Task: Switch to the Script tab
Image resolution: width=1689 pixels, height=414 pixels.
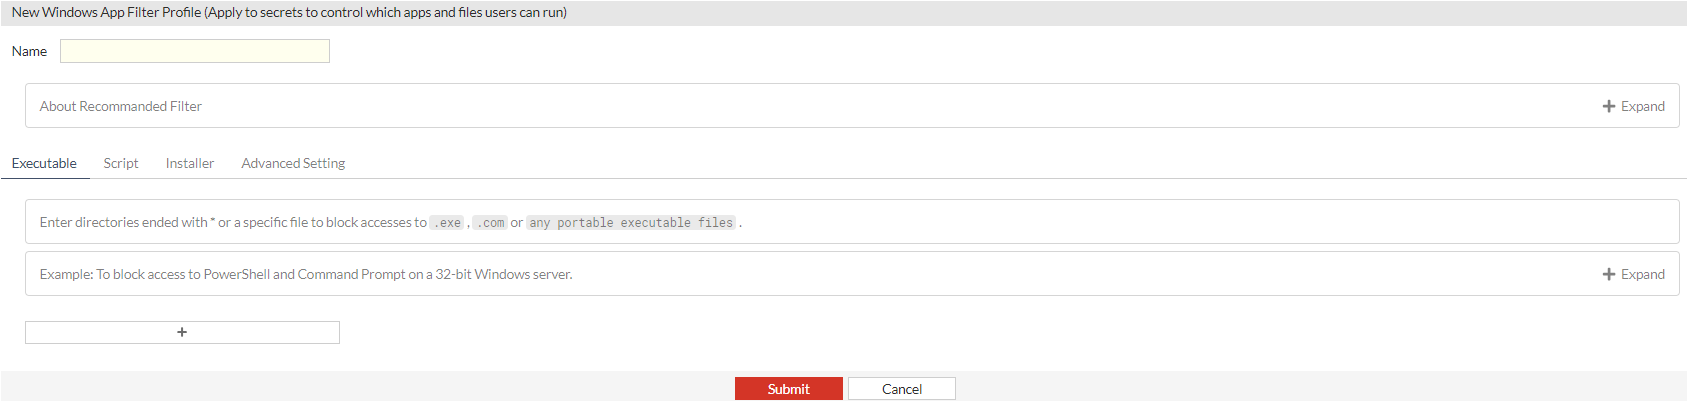Action: 121,163
